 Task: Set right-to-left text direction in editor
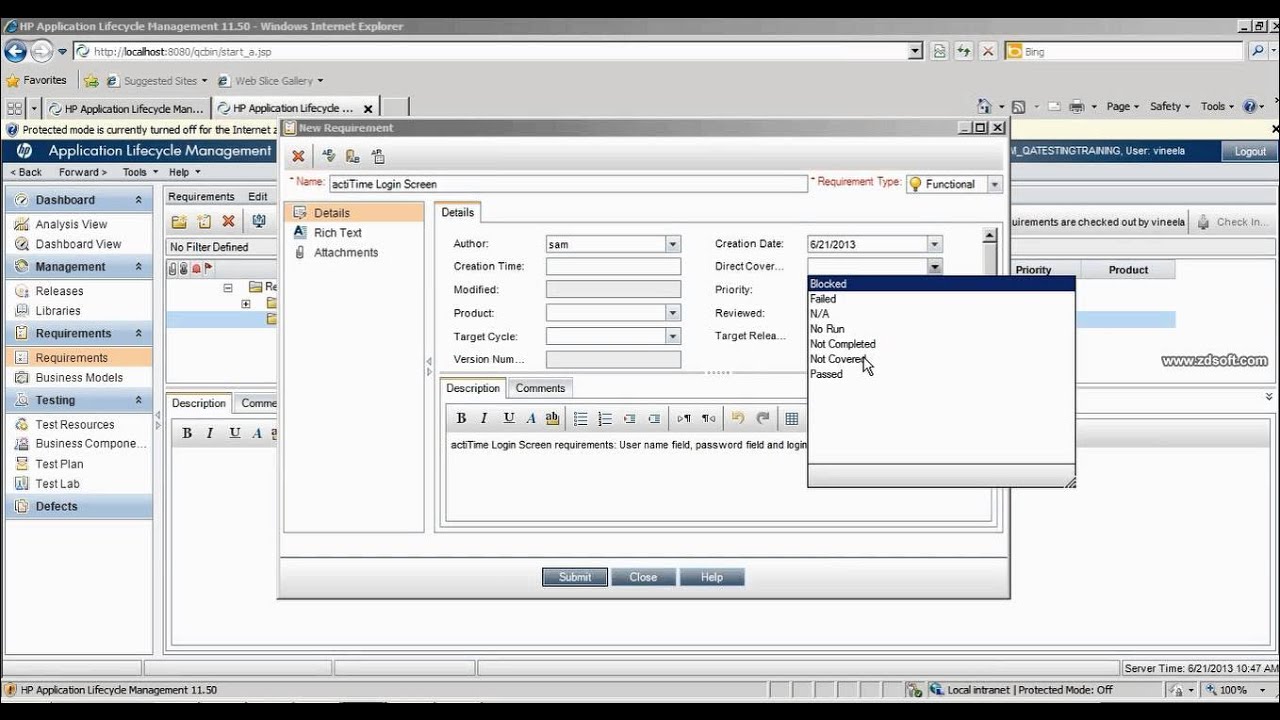[708, 418]
